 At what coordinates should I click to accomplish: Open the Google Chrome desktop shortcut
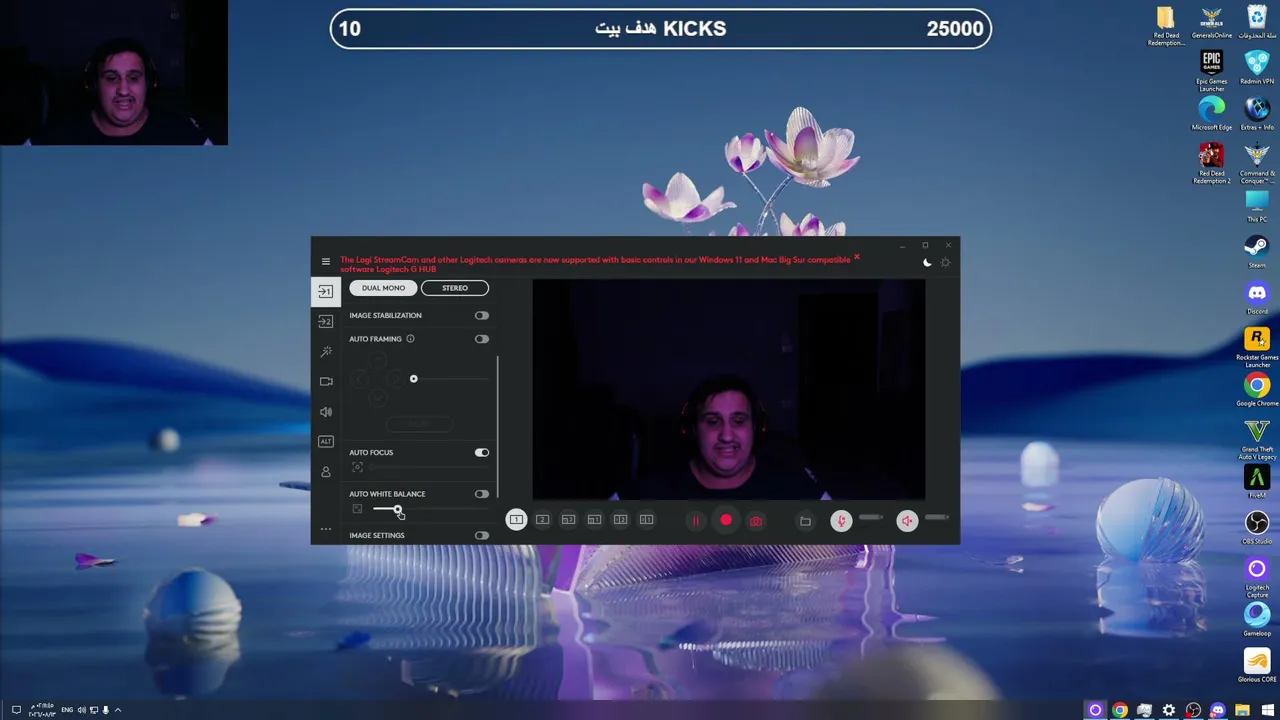[1257, 389]
